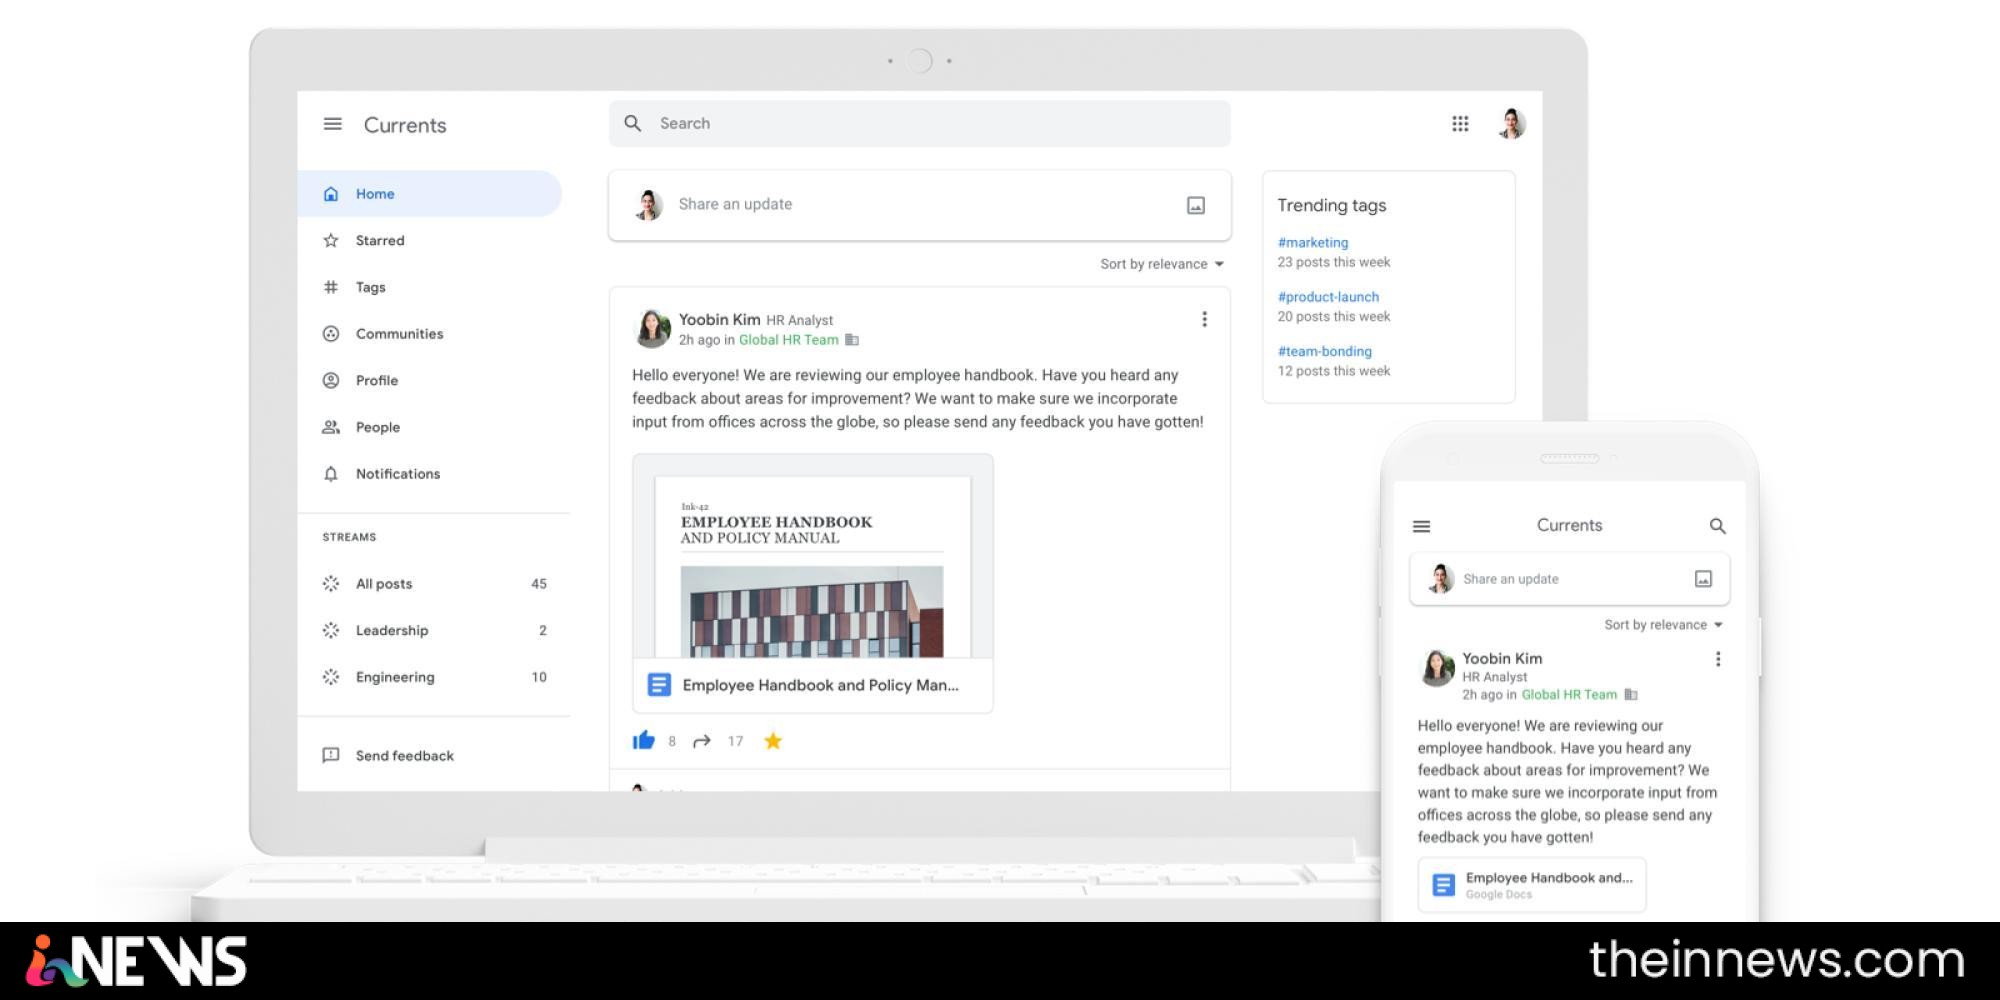Click the Starred star icon in sidebar

(331, 240)
